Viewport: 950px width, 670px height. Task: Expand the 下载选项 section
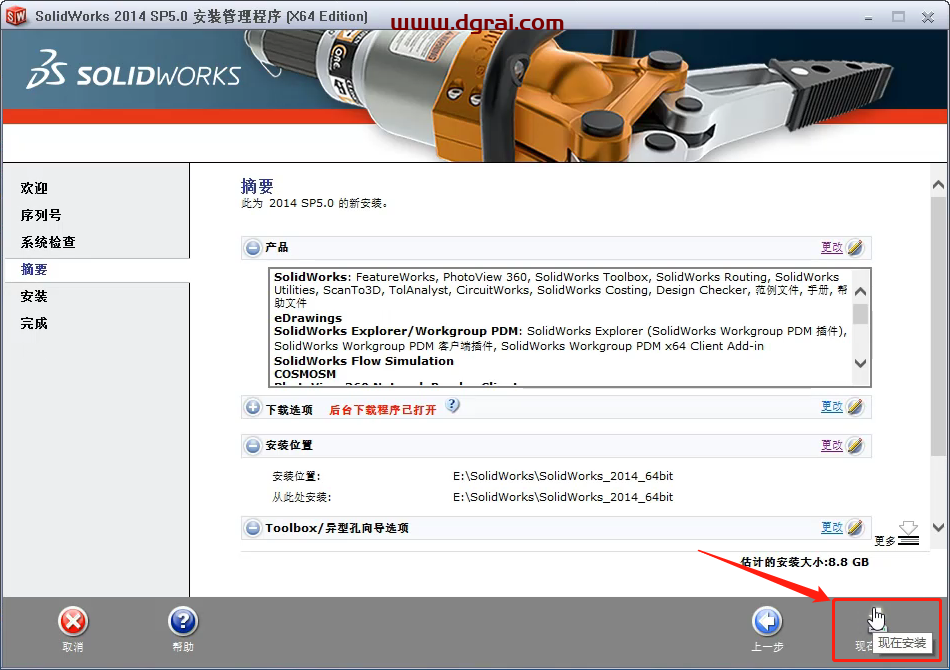253,408
